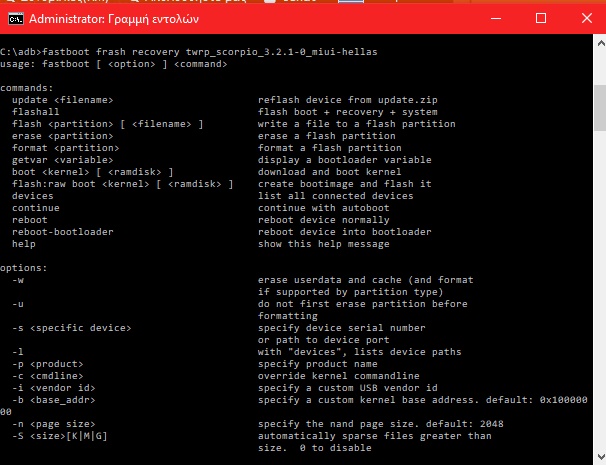Open the Command Prompt system menu icon

click(14, 19)
